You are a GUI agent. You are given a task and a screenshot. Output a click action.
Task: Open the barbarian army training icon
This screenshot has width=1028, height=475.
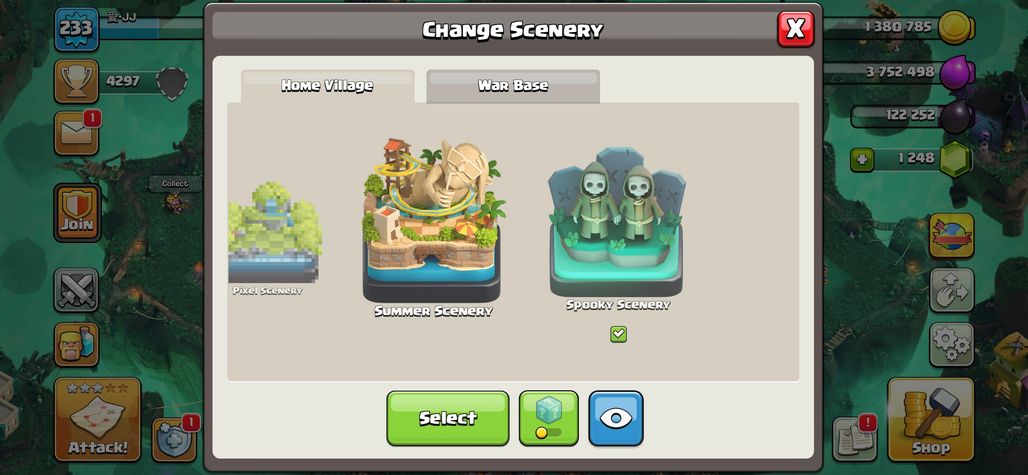76,344
